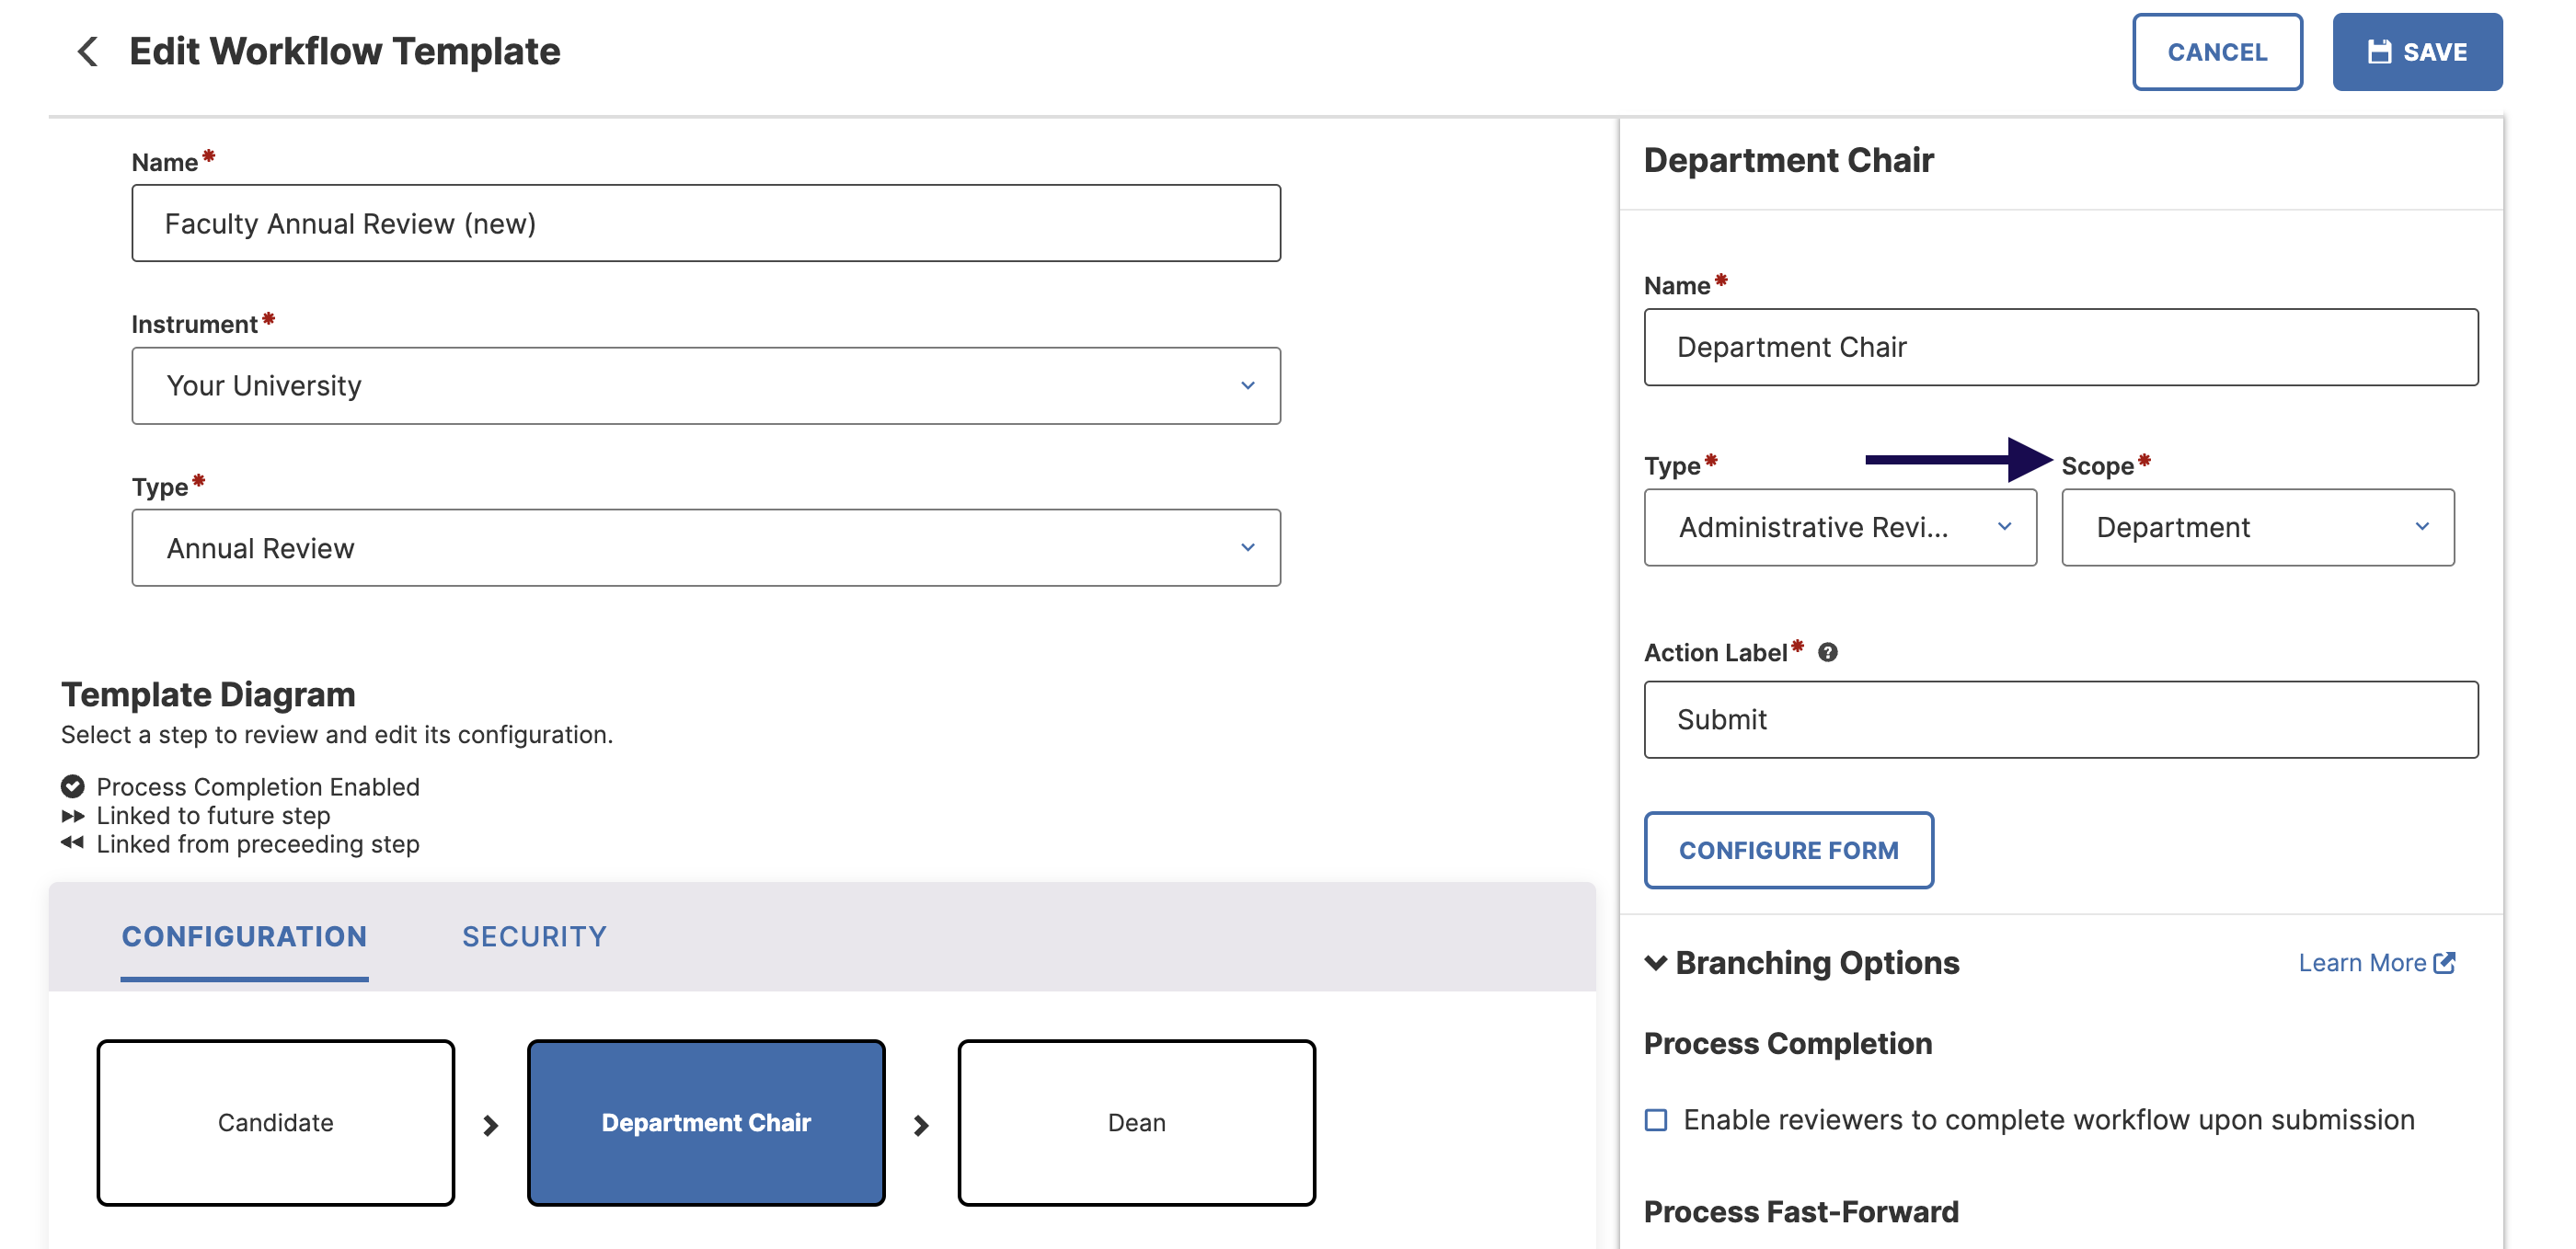Open step Type dropdown showing Administrative Review
Viewport: 2576px width, 1249px height.
(1840, 528)
